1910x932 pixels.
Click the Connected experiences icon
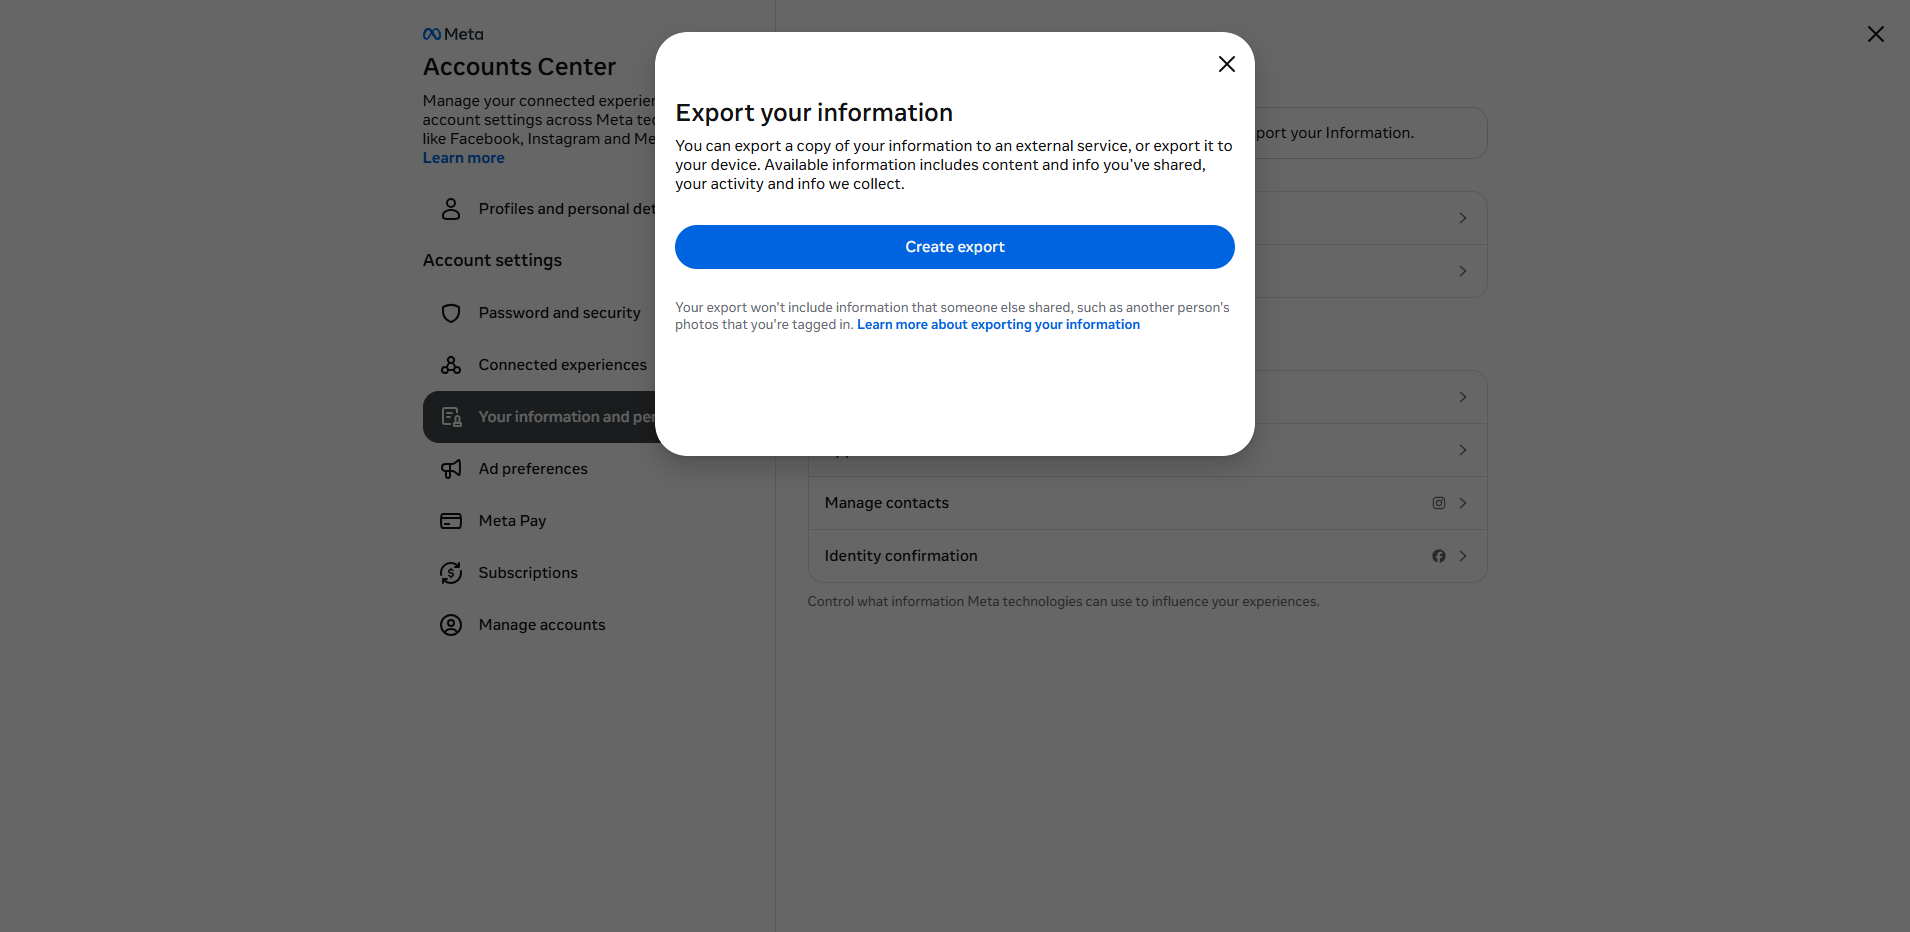pyautogui.click(x=451, y=365)
